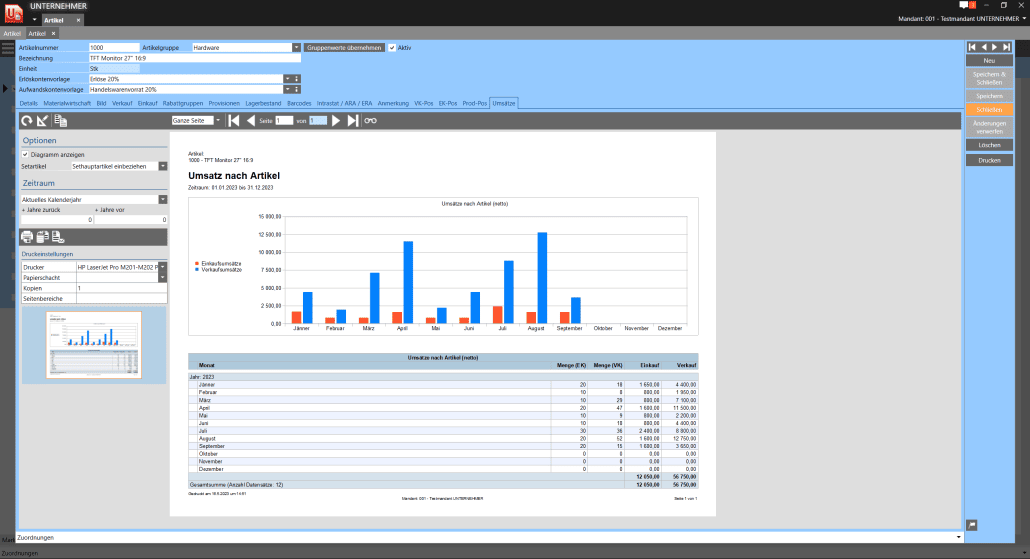Toggle the Aktiv checkbox
Image resolution: width=1030 pixels, height=559 pixels.
pyautogui.click(x=392, y=47)
